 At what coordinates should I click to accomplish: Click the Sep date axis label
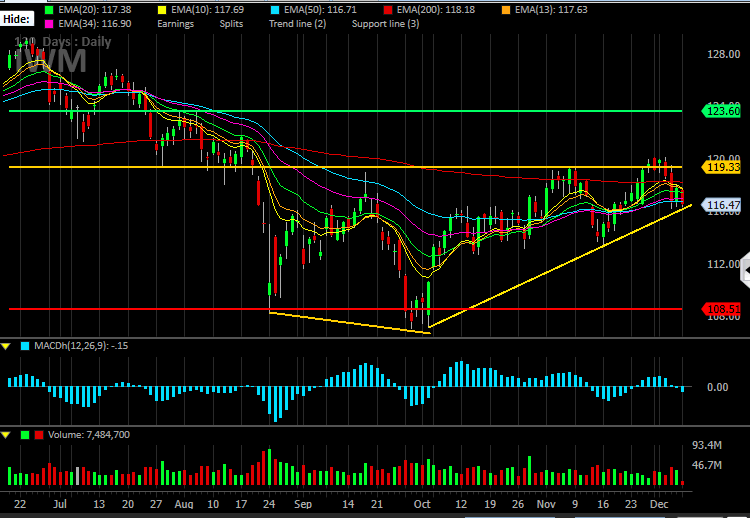(303, 504)
